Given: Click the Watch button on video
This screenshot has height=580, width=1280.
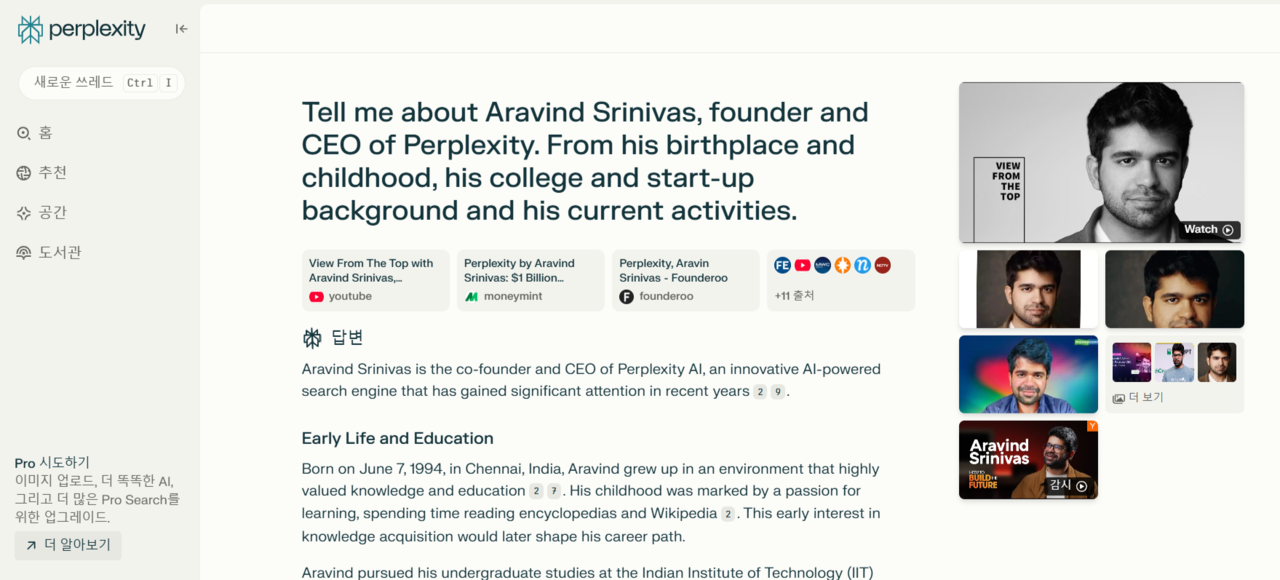Looking at the screenshot, I should pyautogui.click(x=1208, y=230).
